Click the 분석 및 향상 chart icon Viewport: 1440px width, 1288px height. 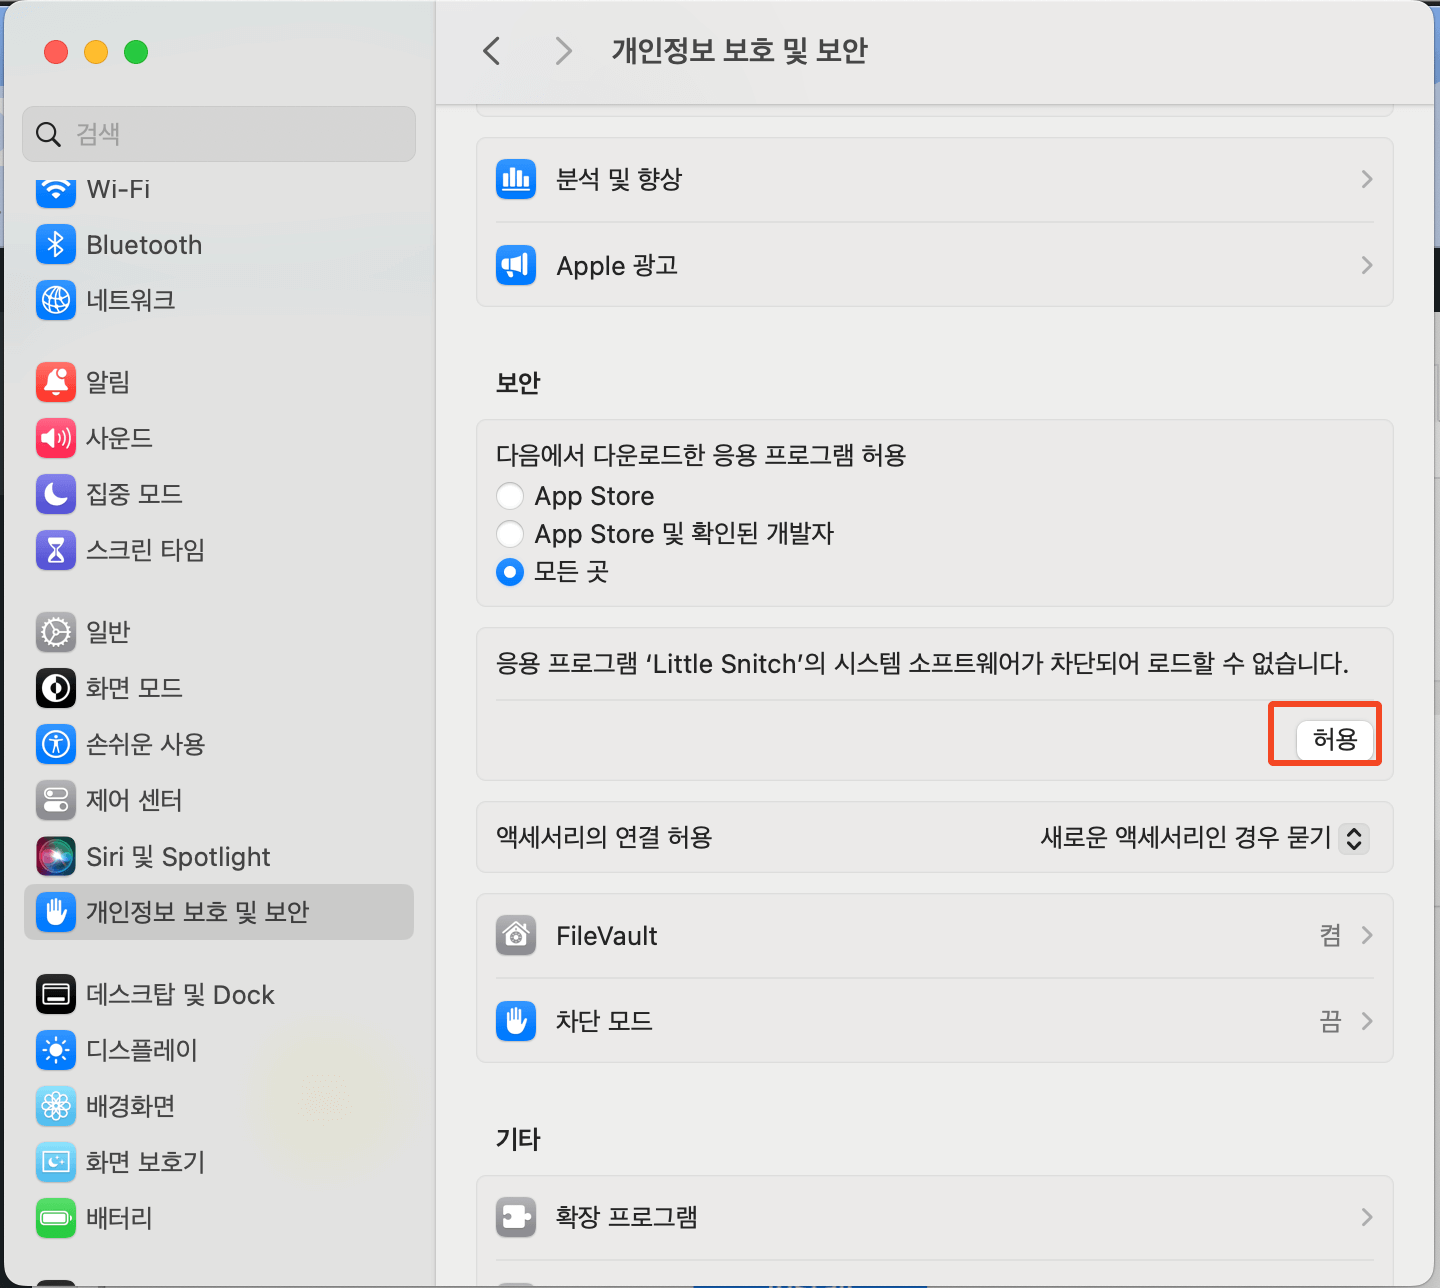pyautogui.click(x=516, y=180)
